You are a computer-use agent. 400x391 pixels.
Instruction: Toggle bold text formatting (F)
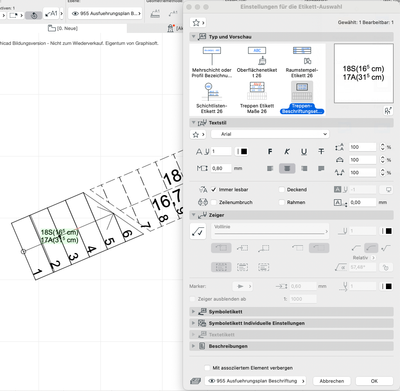270,152
